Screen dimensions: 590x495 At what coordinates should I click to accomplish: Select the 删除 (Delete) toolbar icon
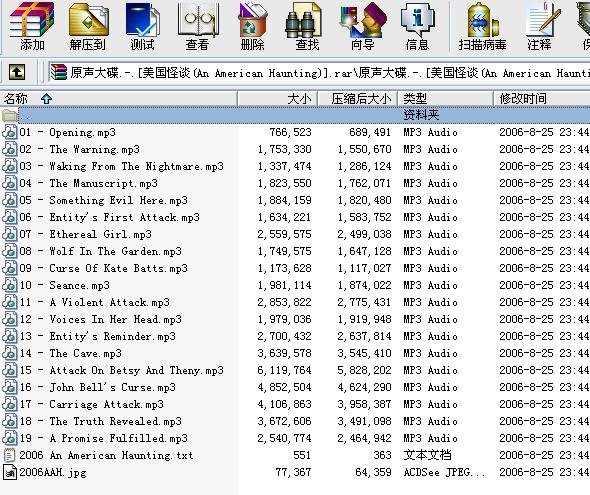click(252, 26)
